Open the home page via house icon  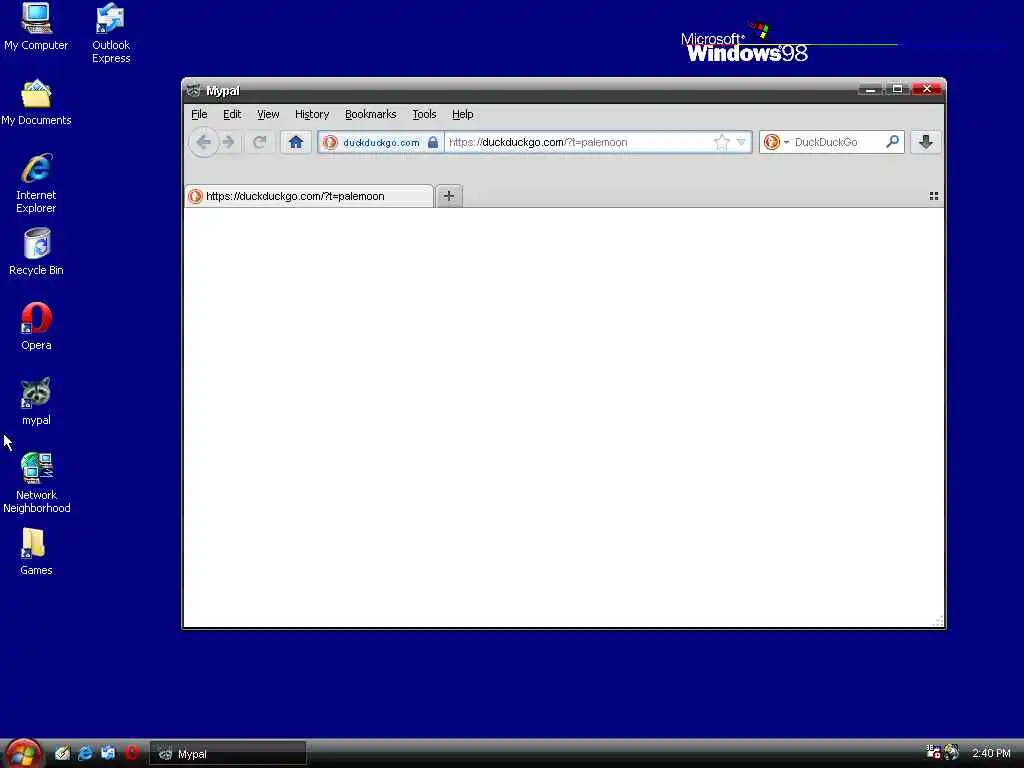(x=296, y=142)
